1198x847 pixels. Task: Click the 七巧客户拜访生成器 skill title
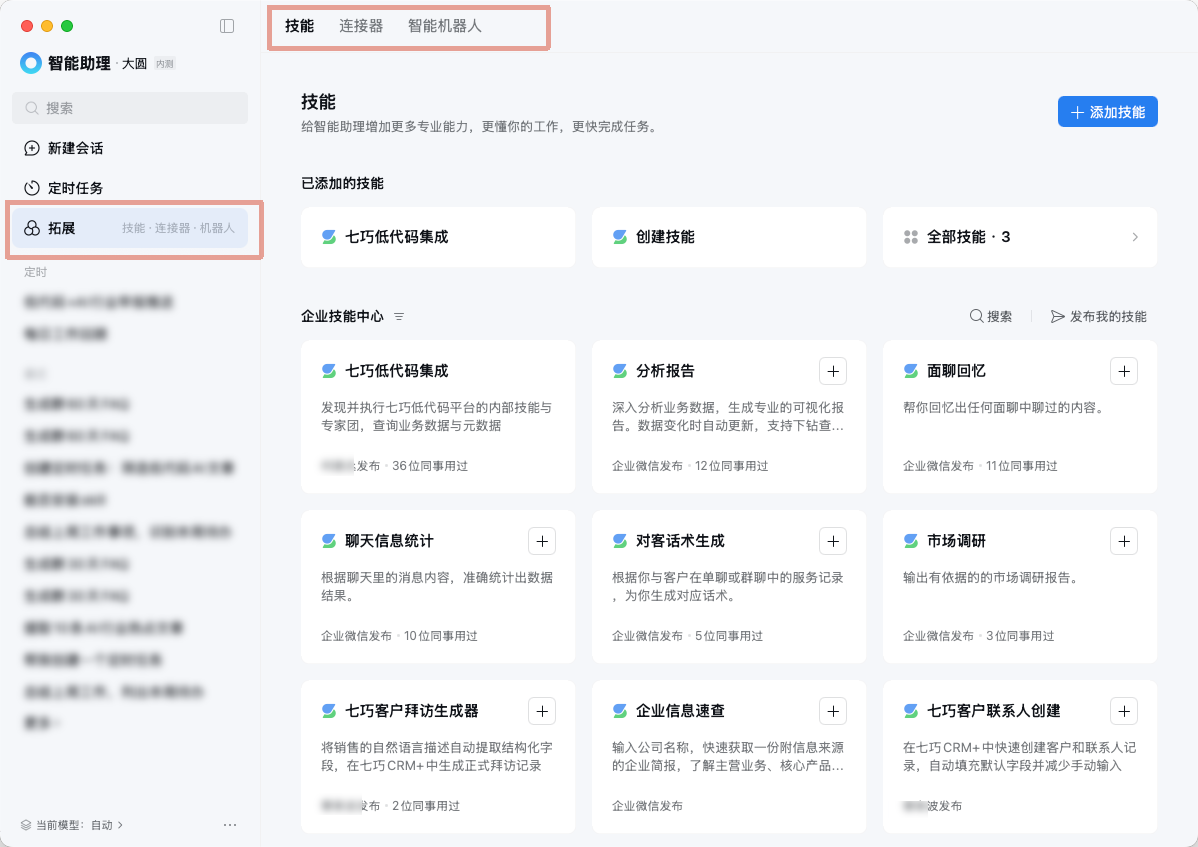[x=412, y=712]
